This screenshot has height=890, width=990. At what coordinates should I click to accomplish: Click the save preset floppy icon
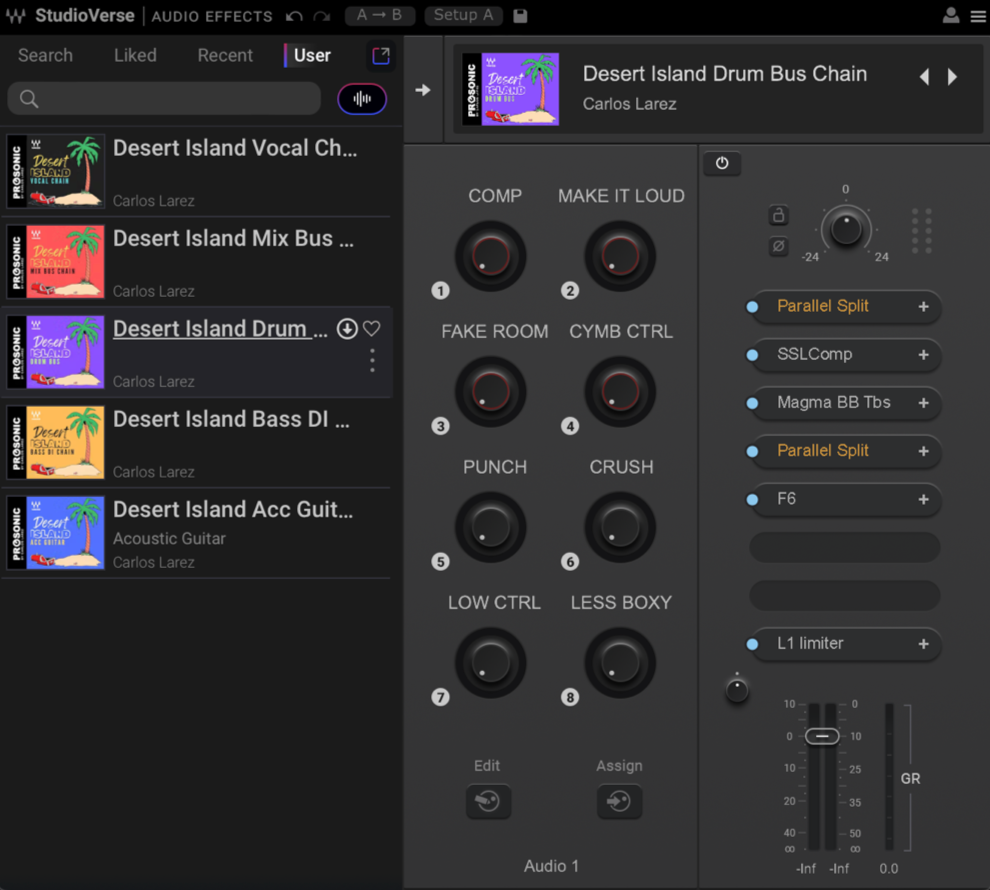click(x=520, y=16)
